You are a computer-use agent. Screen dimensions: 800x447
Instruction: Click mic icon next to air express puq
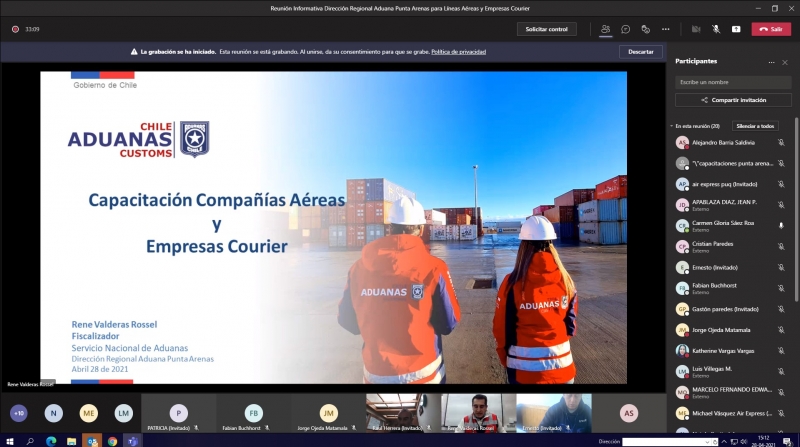click(x=781, y=184)
